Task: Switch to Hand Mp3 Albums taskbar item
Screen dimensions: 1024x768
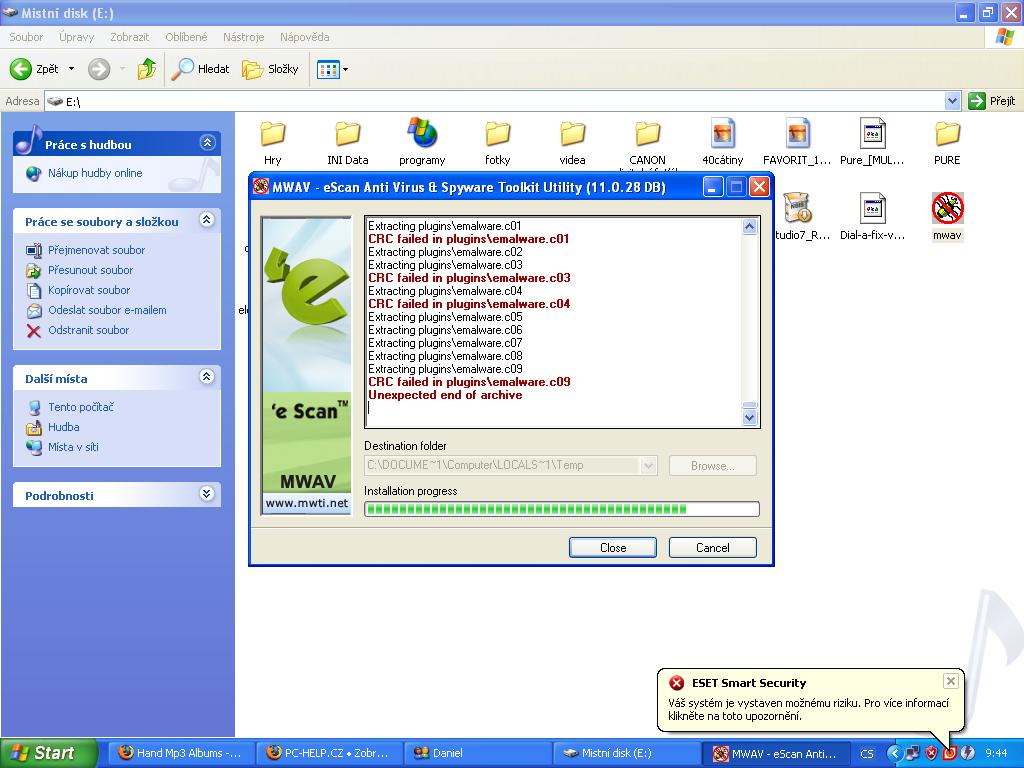Action: pyautogui.click(x=180, y=753)
